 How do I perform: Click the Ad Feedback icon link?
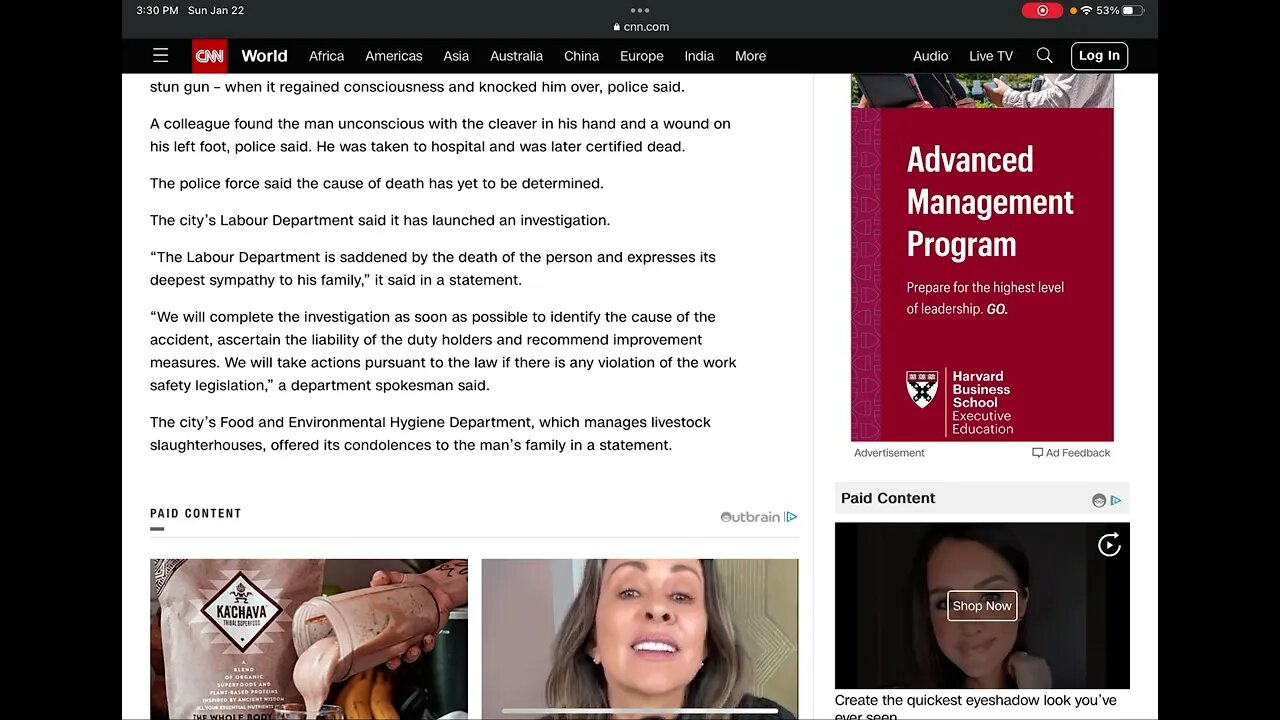1071,453
